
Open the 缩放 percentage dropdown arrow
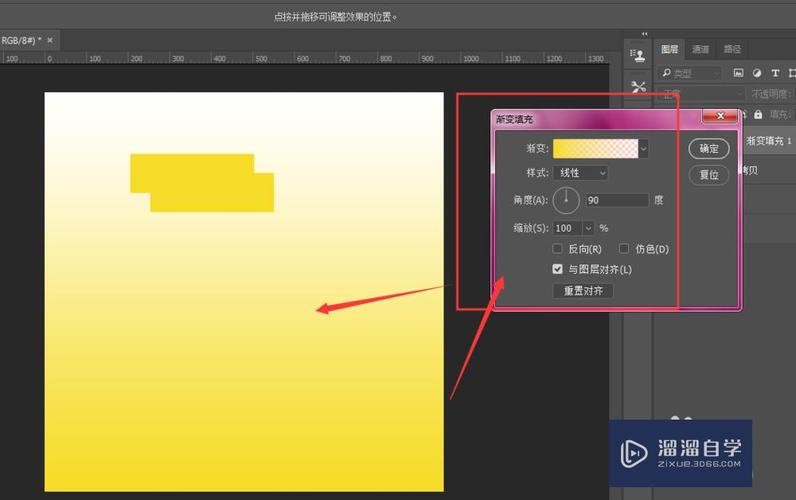tap(588, 228)
